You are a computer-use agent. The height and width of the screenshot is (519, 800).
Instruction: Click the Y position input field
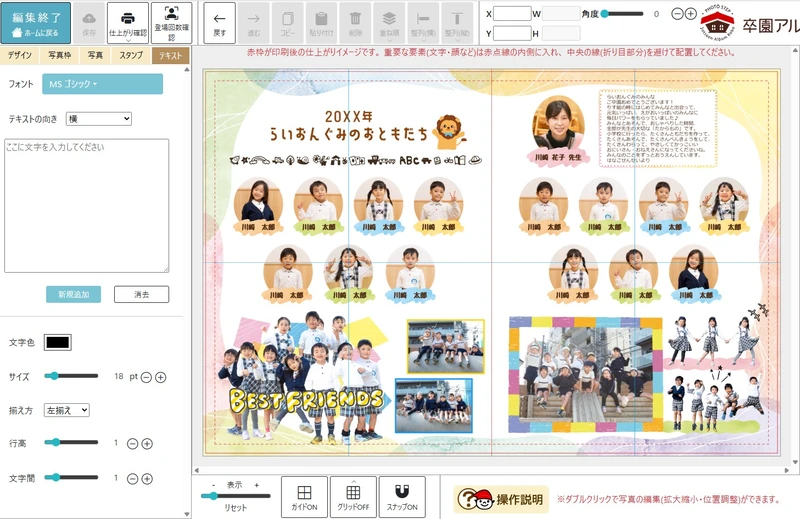pos(512,33)
